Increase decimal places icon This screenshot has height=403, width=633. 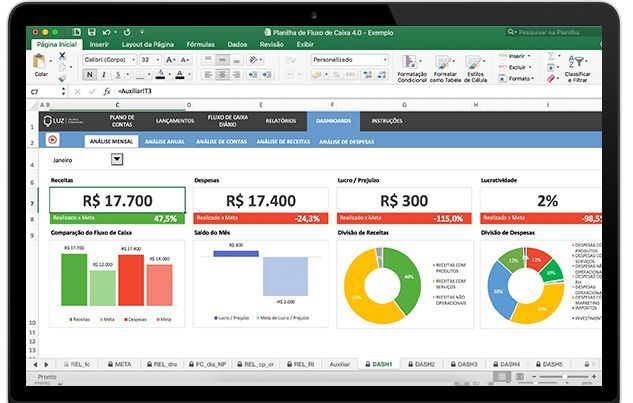(x=367, y=75)
